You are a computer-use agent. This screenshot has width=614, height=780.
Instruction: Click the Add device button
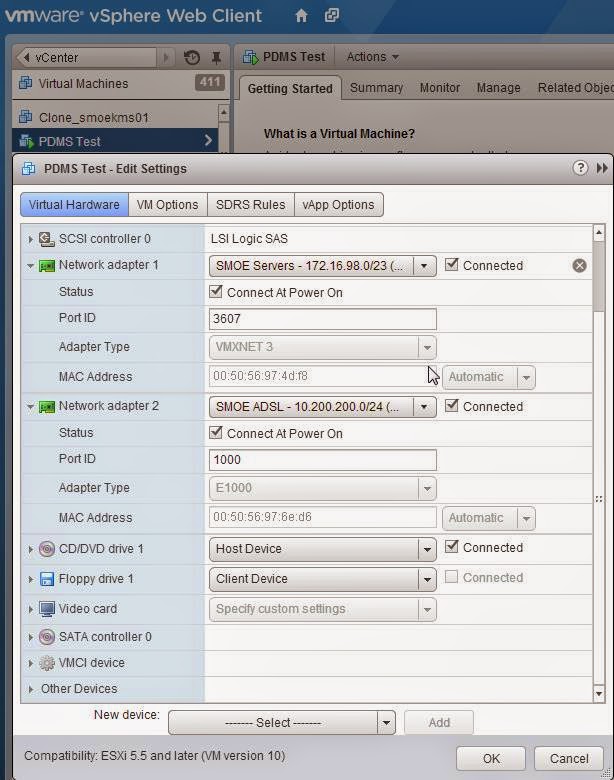(439, 722)
